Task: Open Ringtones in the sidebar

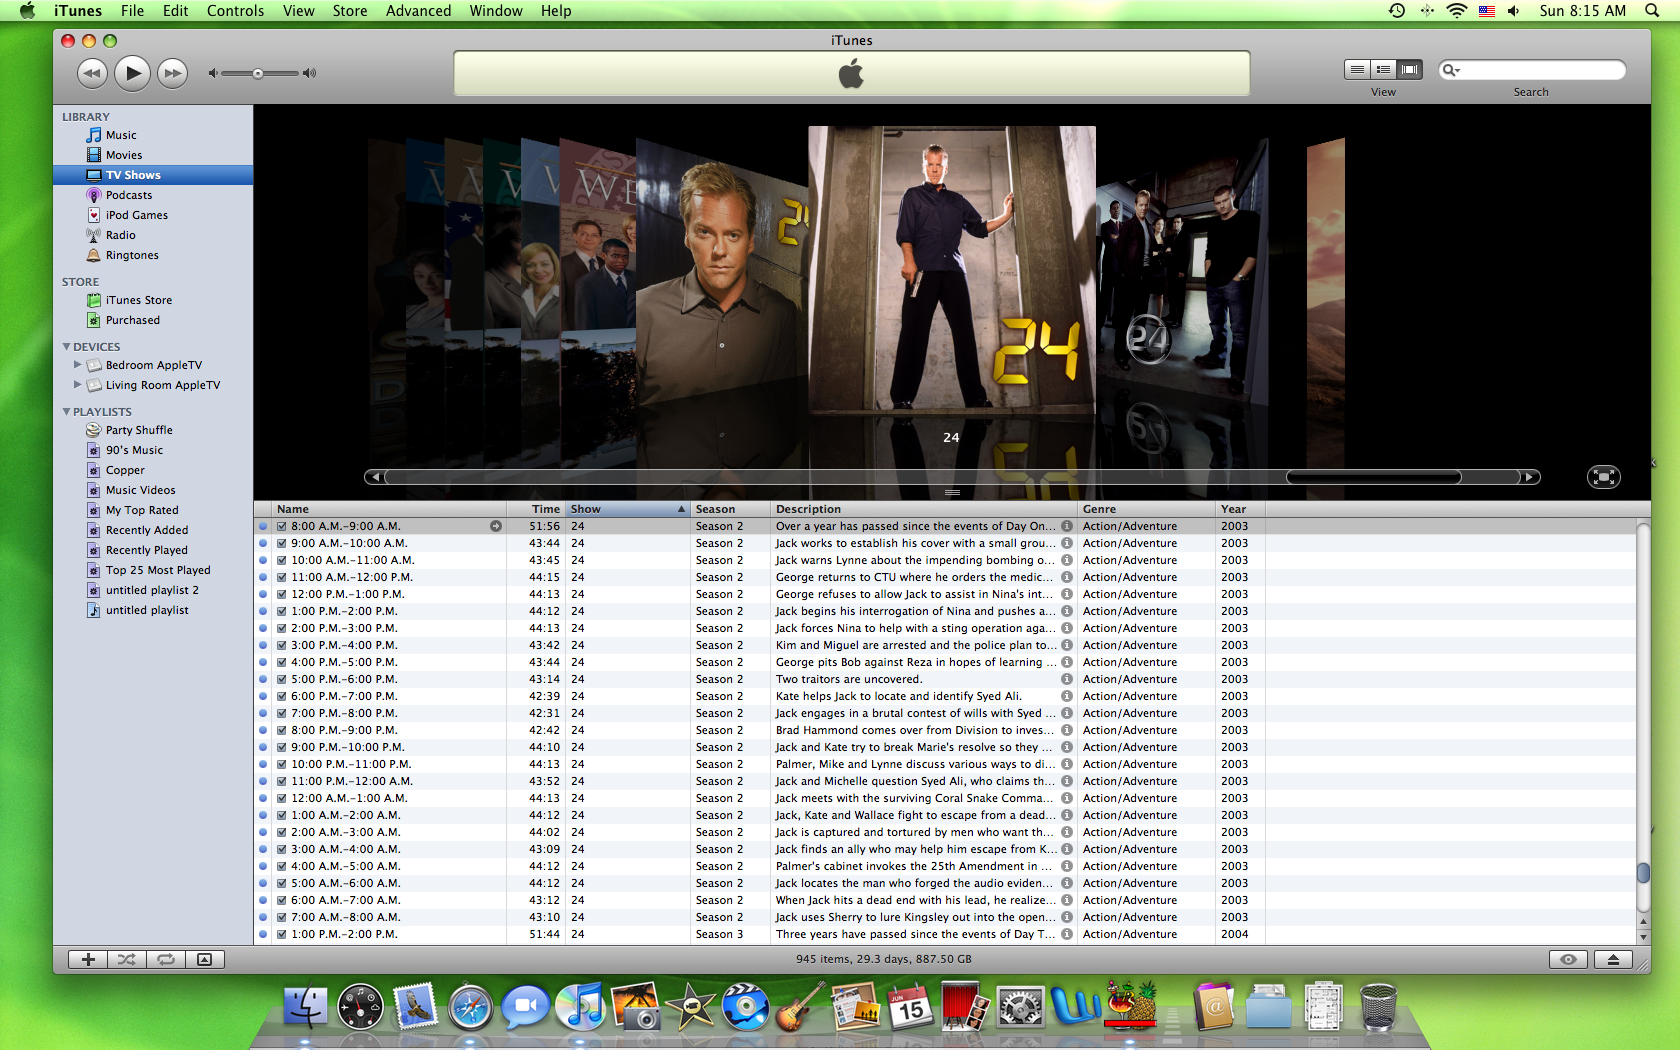Action: point(132,255)
